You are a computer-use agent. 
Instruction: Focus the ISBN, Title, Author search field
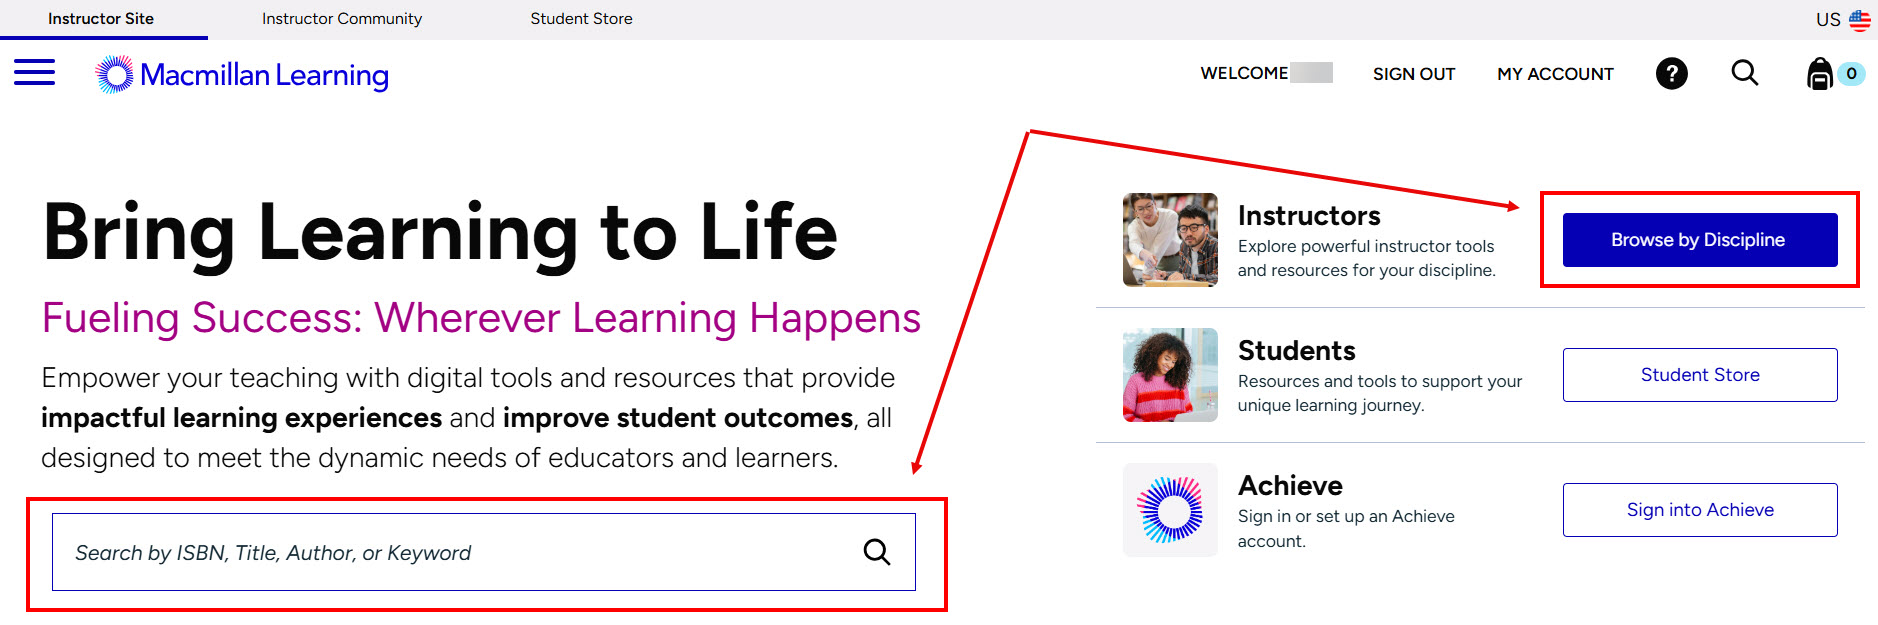pyautogui.click(x=450, y=552)
